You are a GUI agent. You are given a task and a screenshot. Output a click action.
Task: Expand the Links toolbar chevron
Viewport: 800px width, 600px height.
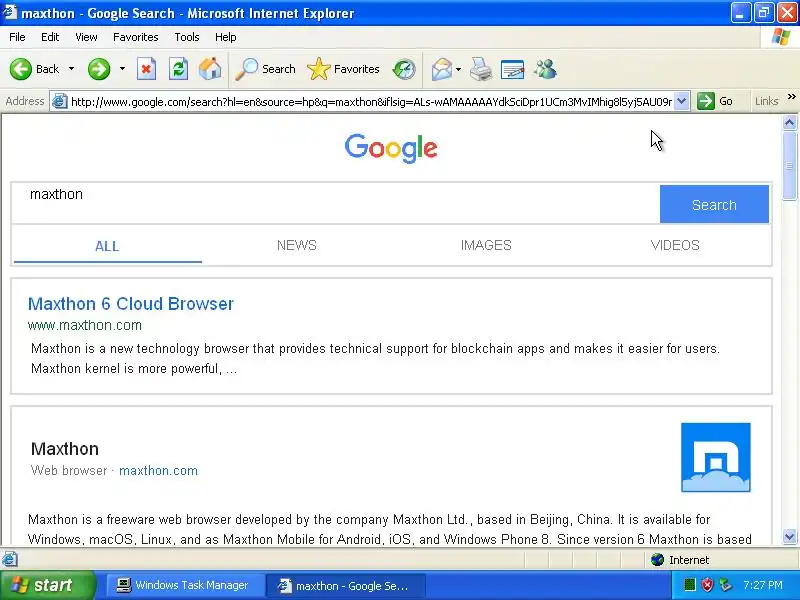click(x=791, y=96)
